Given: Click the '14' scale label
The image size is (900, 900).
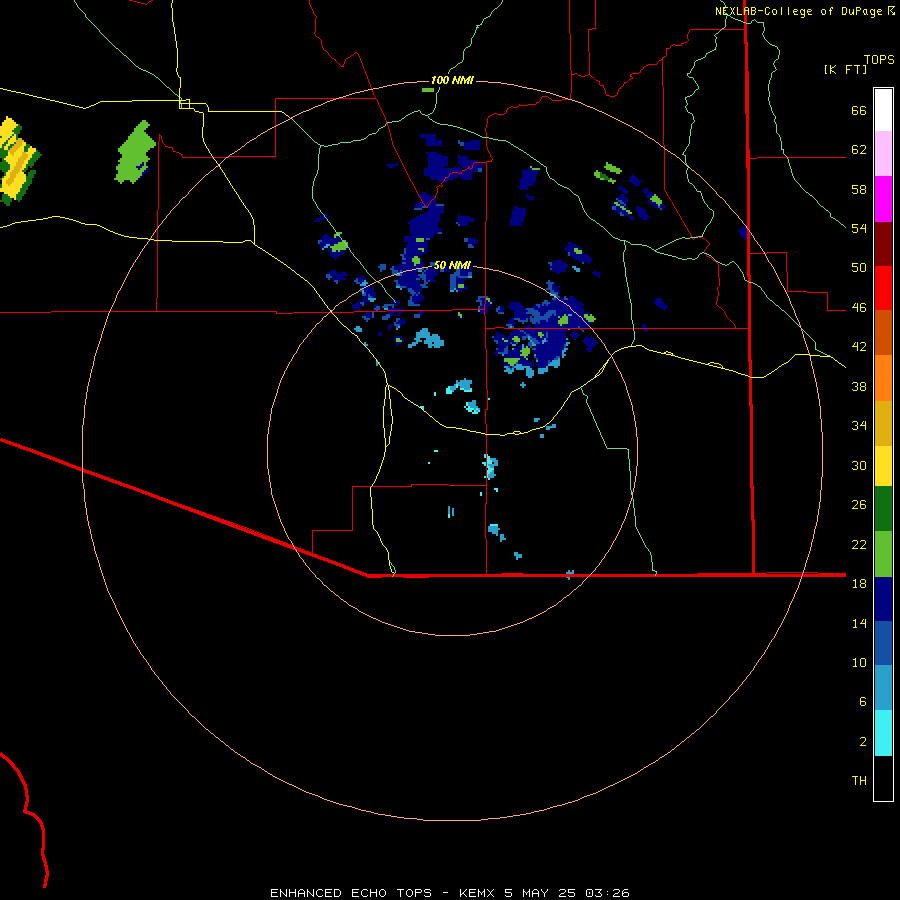Looking at the screenshot, I should click(859, 623).
